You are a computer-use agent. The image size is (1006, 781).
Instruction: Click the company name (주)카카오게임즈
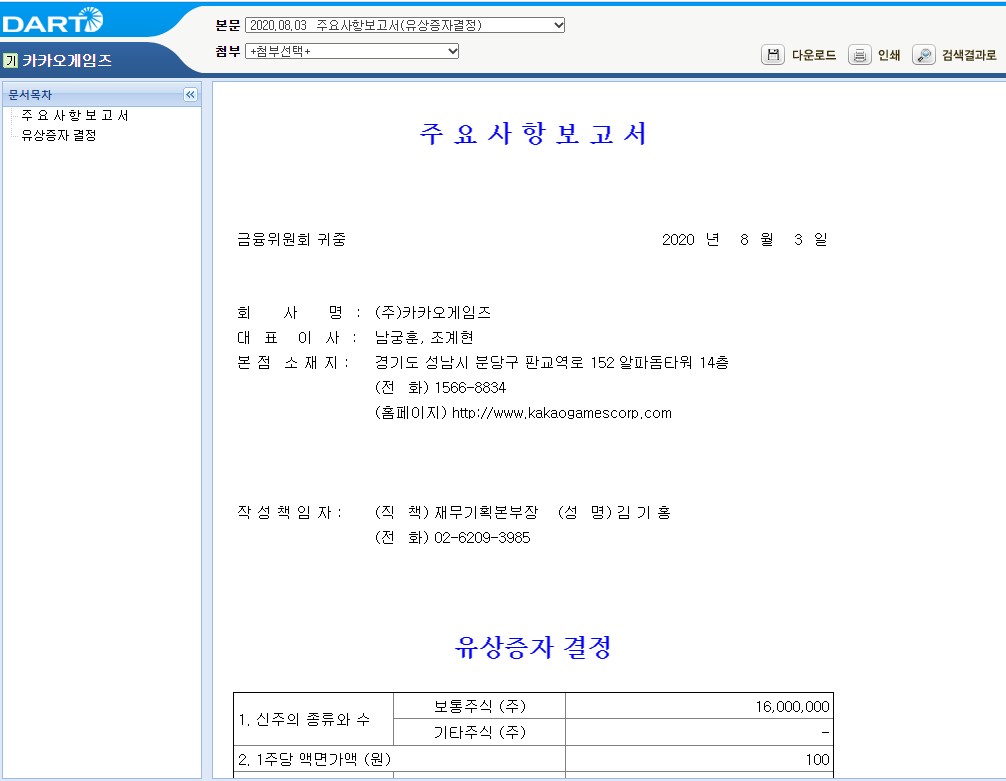pyautogui.click(x=433, y=313)
